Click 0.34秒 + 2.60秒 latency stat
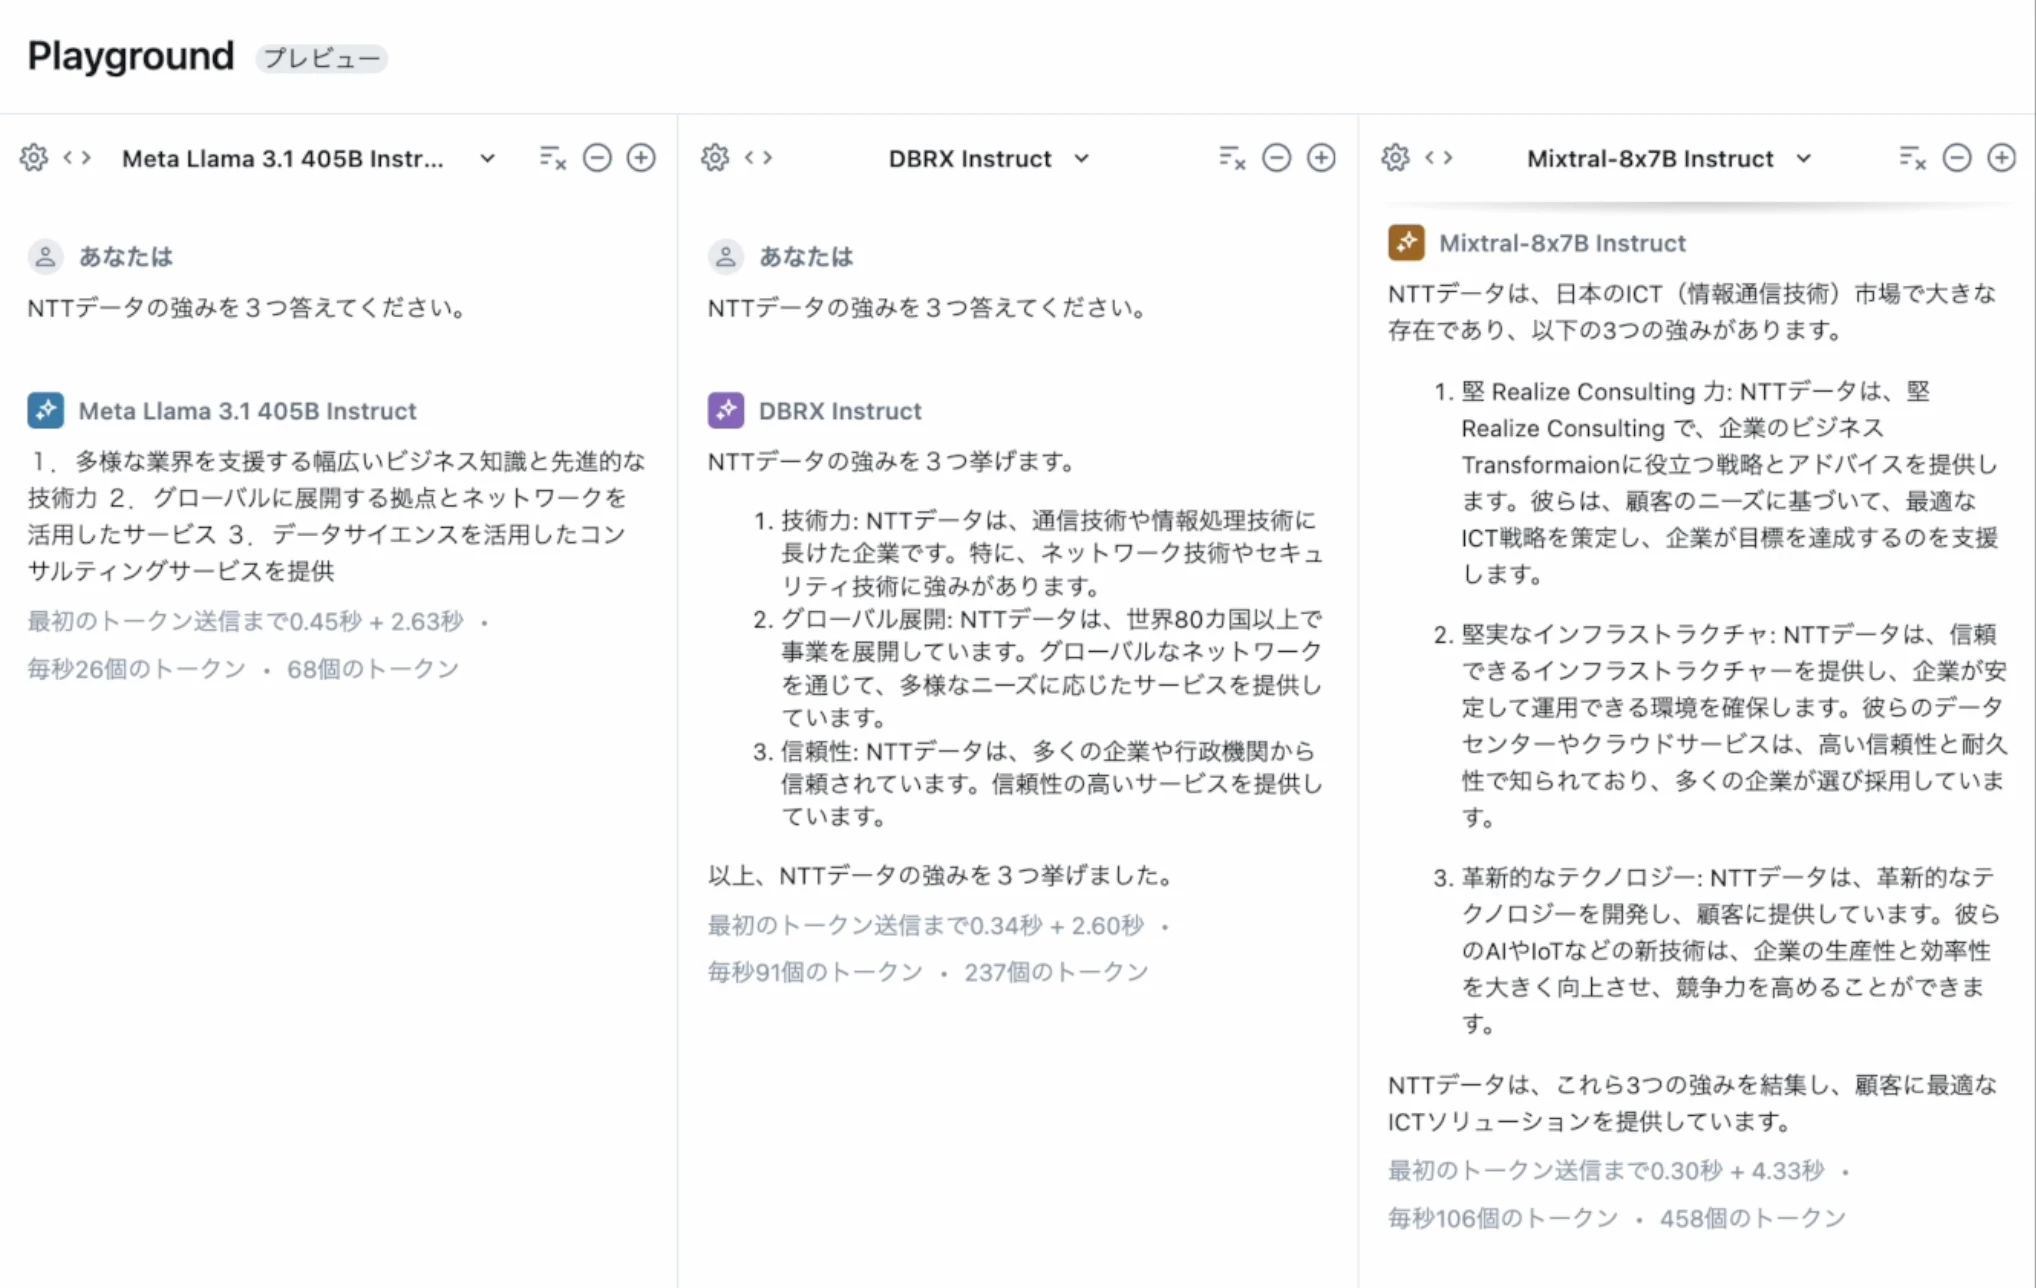Viewport: 2036px width, 1288px height. pos(1057,926)
